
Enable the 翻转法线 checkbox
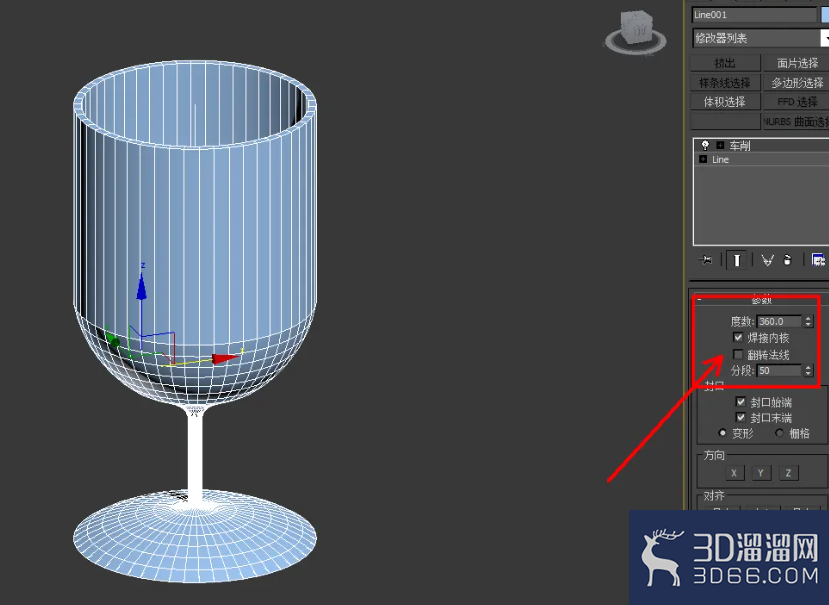(x=738, y=354)
